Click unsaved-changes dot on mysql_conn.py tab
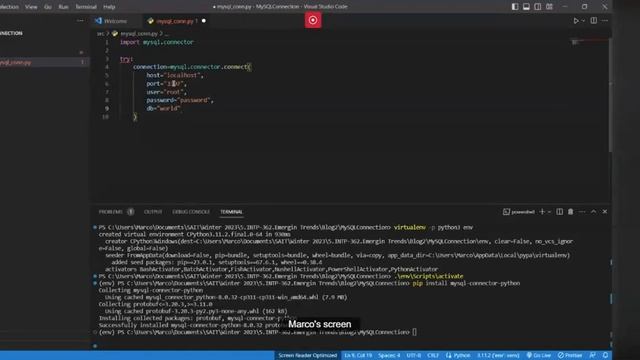Image resolution: width=640 pixels, height=360 pixels. (204, 21)
